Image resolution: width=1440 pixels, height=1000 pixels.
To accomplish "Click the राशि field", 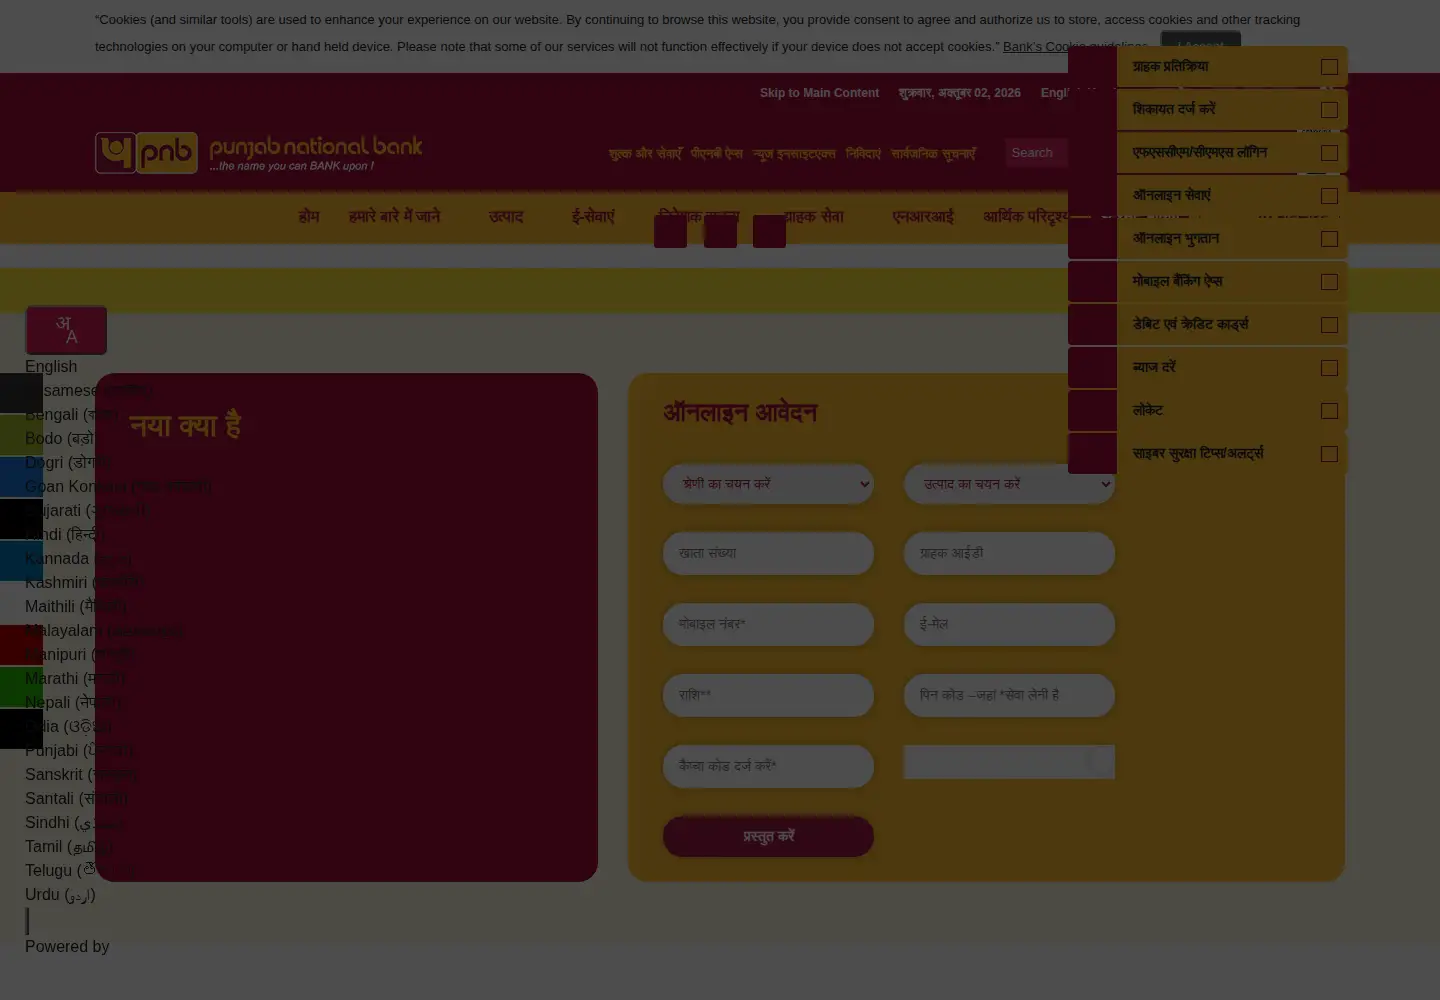I will (768, 696).
